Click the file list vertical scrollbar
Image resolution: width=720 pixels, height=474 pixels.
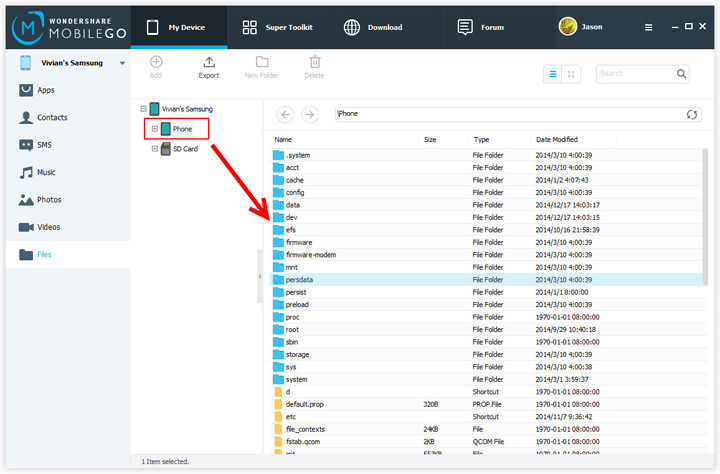705,217
